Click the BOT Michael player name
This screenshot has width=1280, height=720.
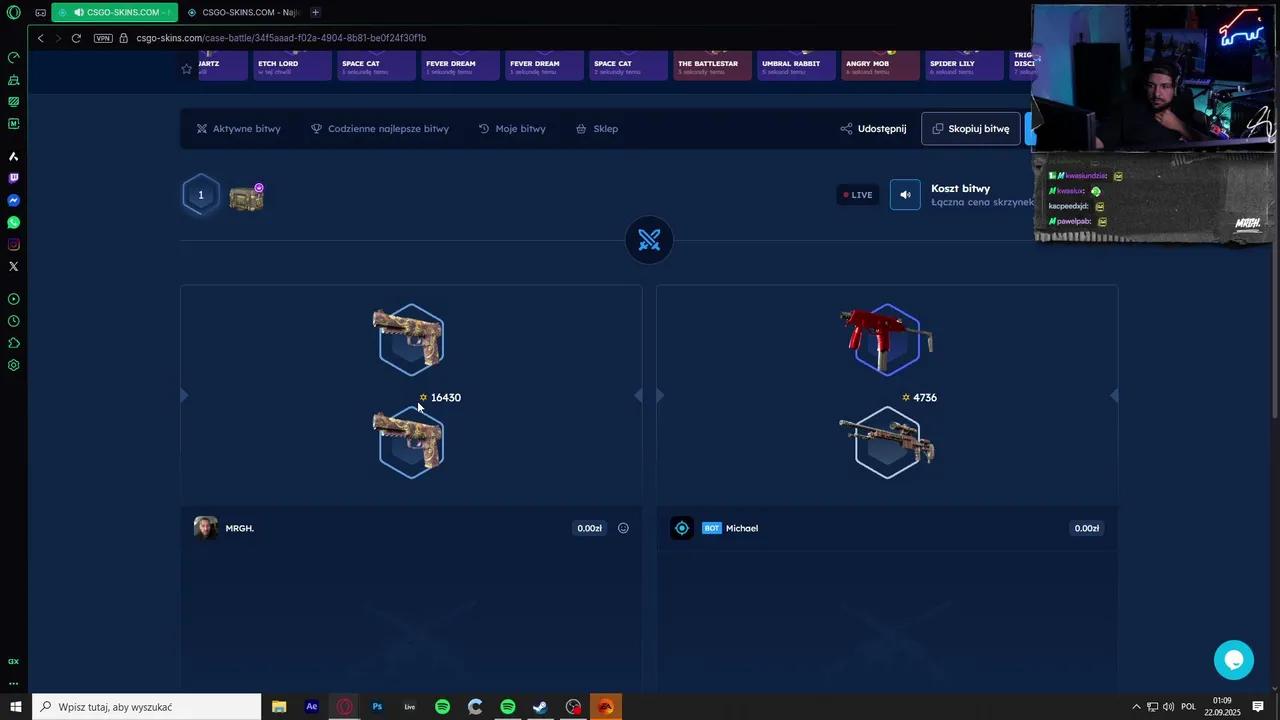(x=742, y=528)
